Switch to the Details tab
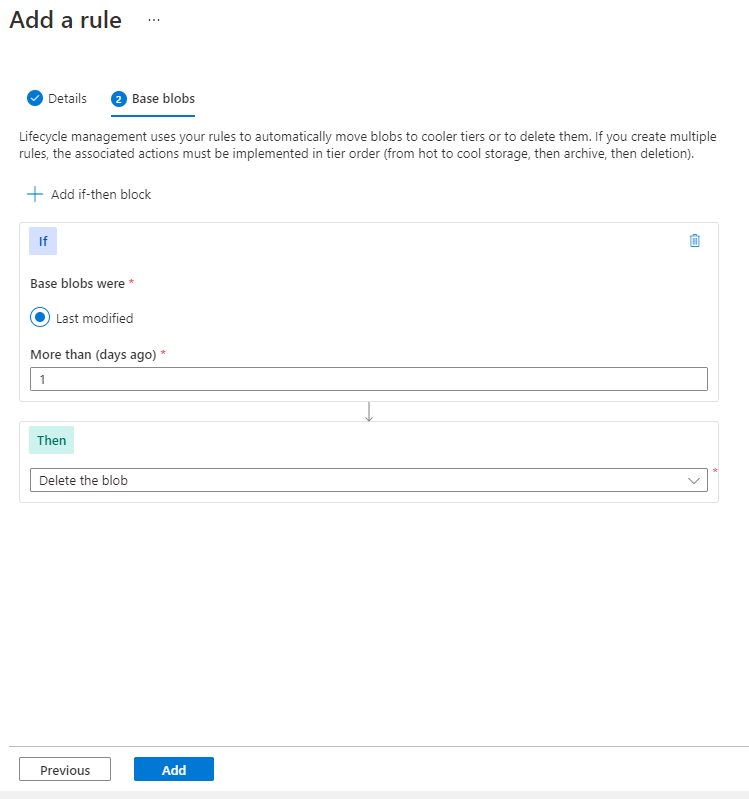Screen dimensions: 749x799 pos(67,99)
